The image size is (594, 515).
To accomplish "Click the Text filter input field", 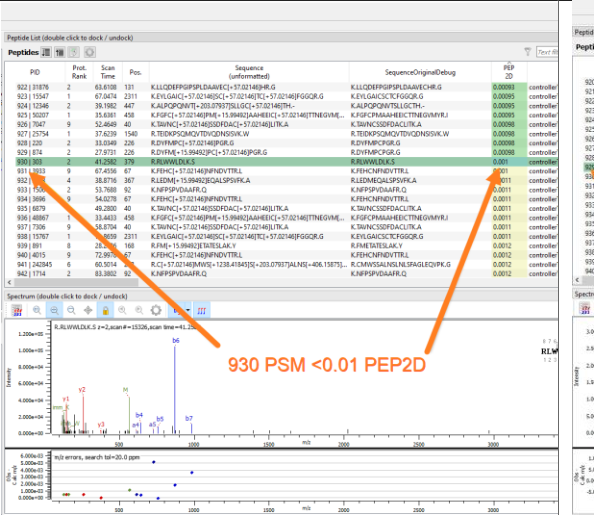I will click(x=547, y=52).
